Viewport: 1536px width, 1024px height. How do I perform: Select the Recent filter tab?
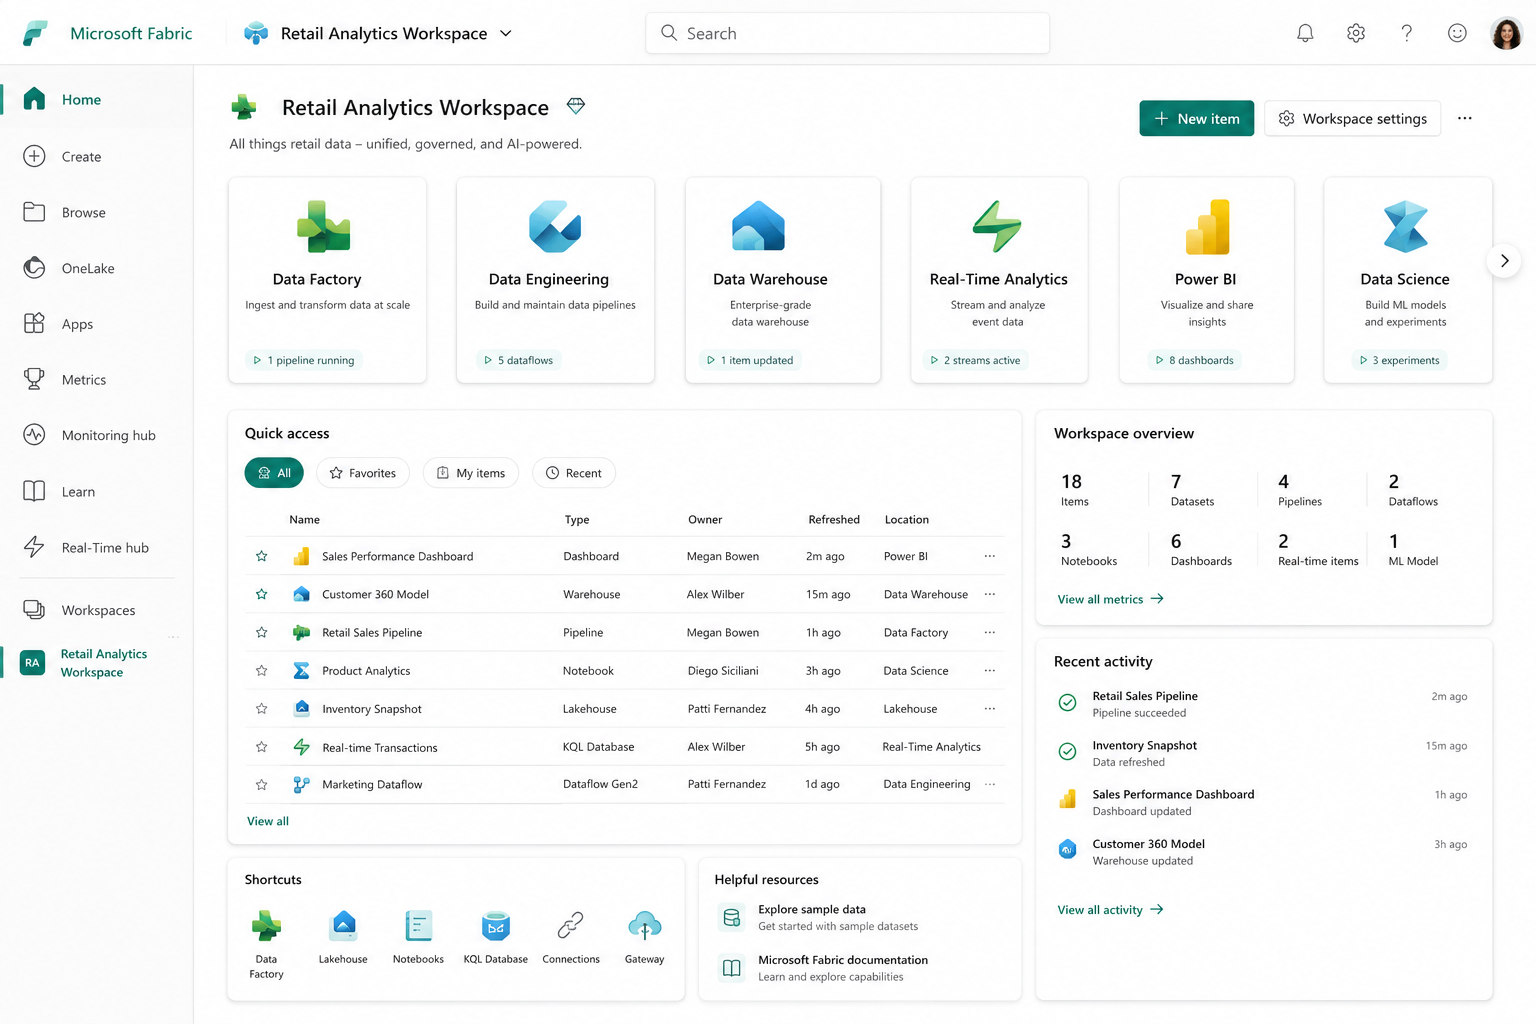[574, 473]
